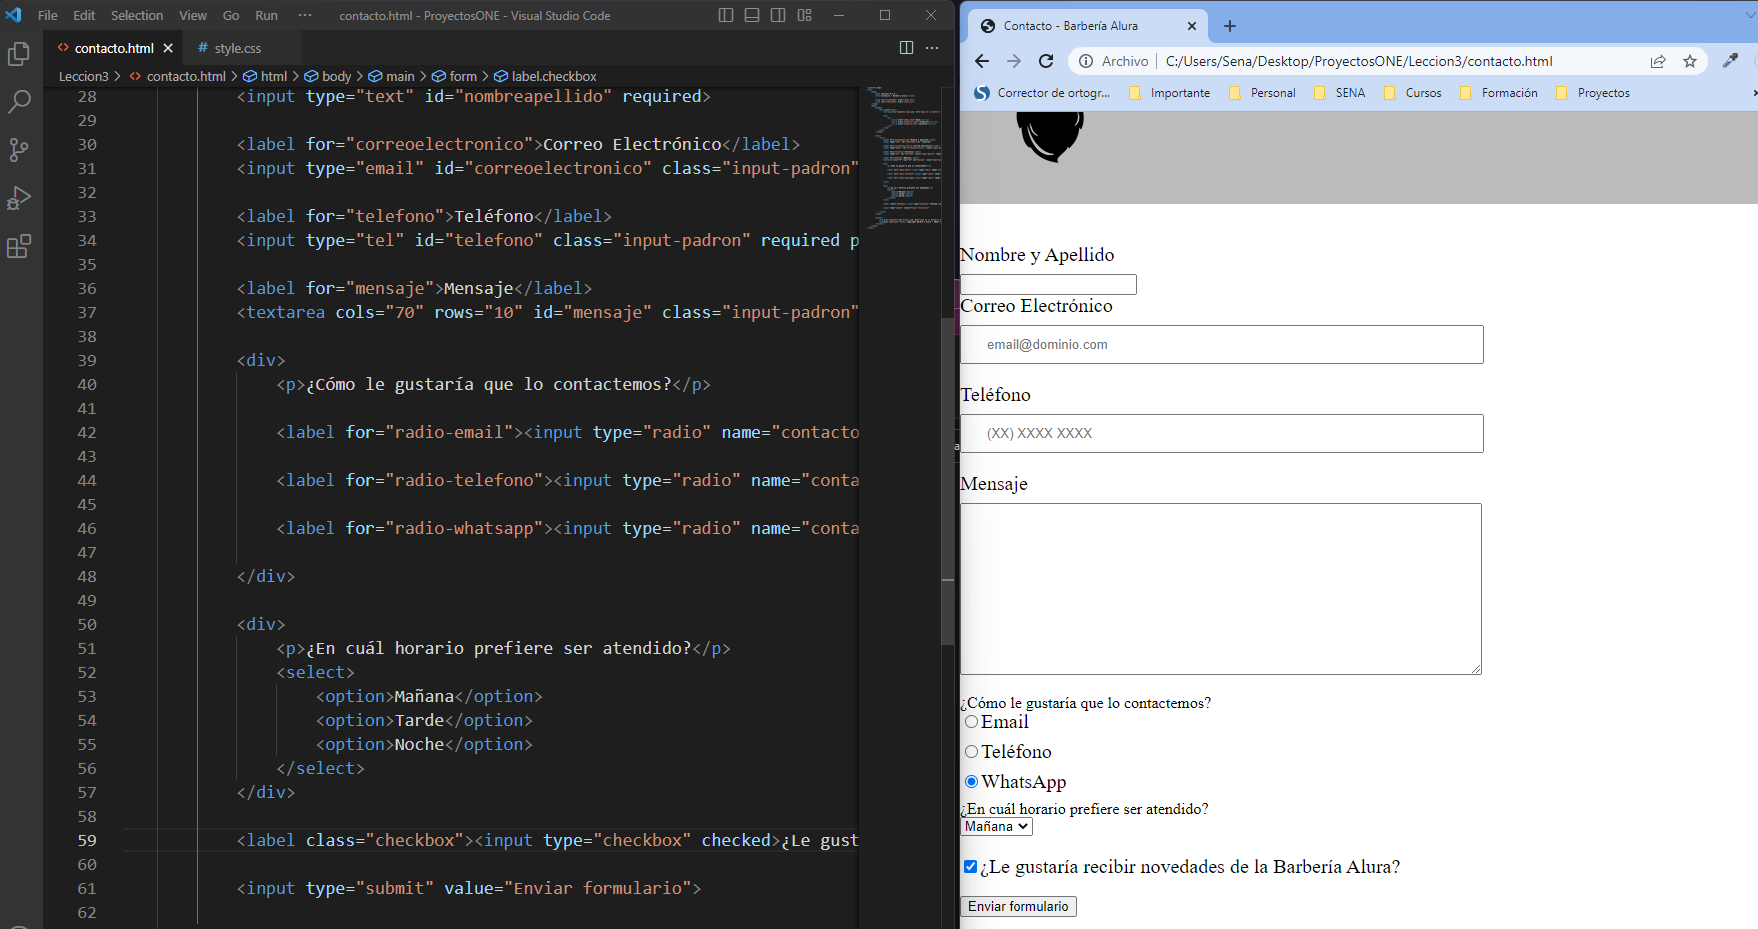Open the Source Control view

[x=19, y=150]
